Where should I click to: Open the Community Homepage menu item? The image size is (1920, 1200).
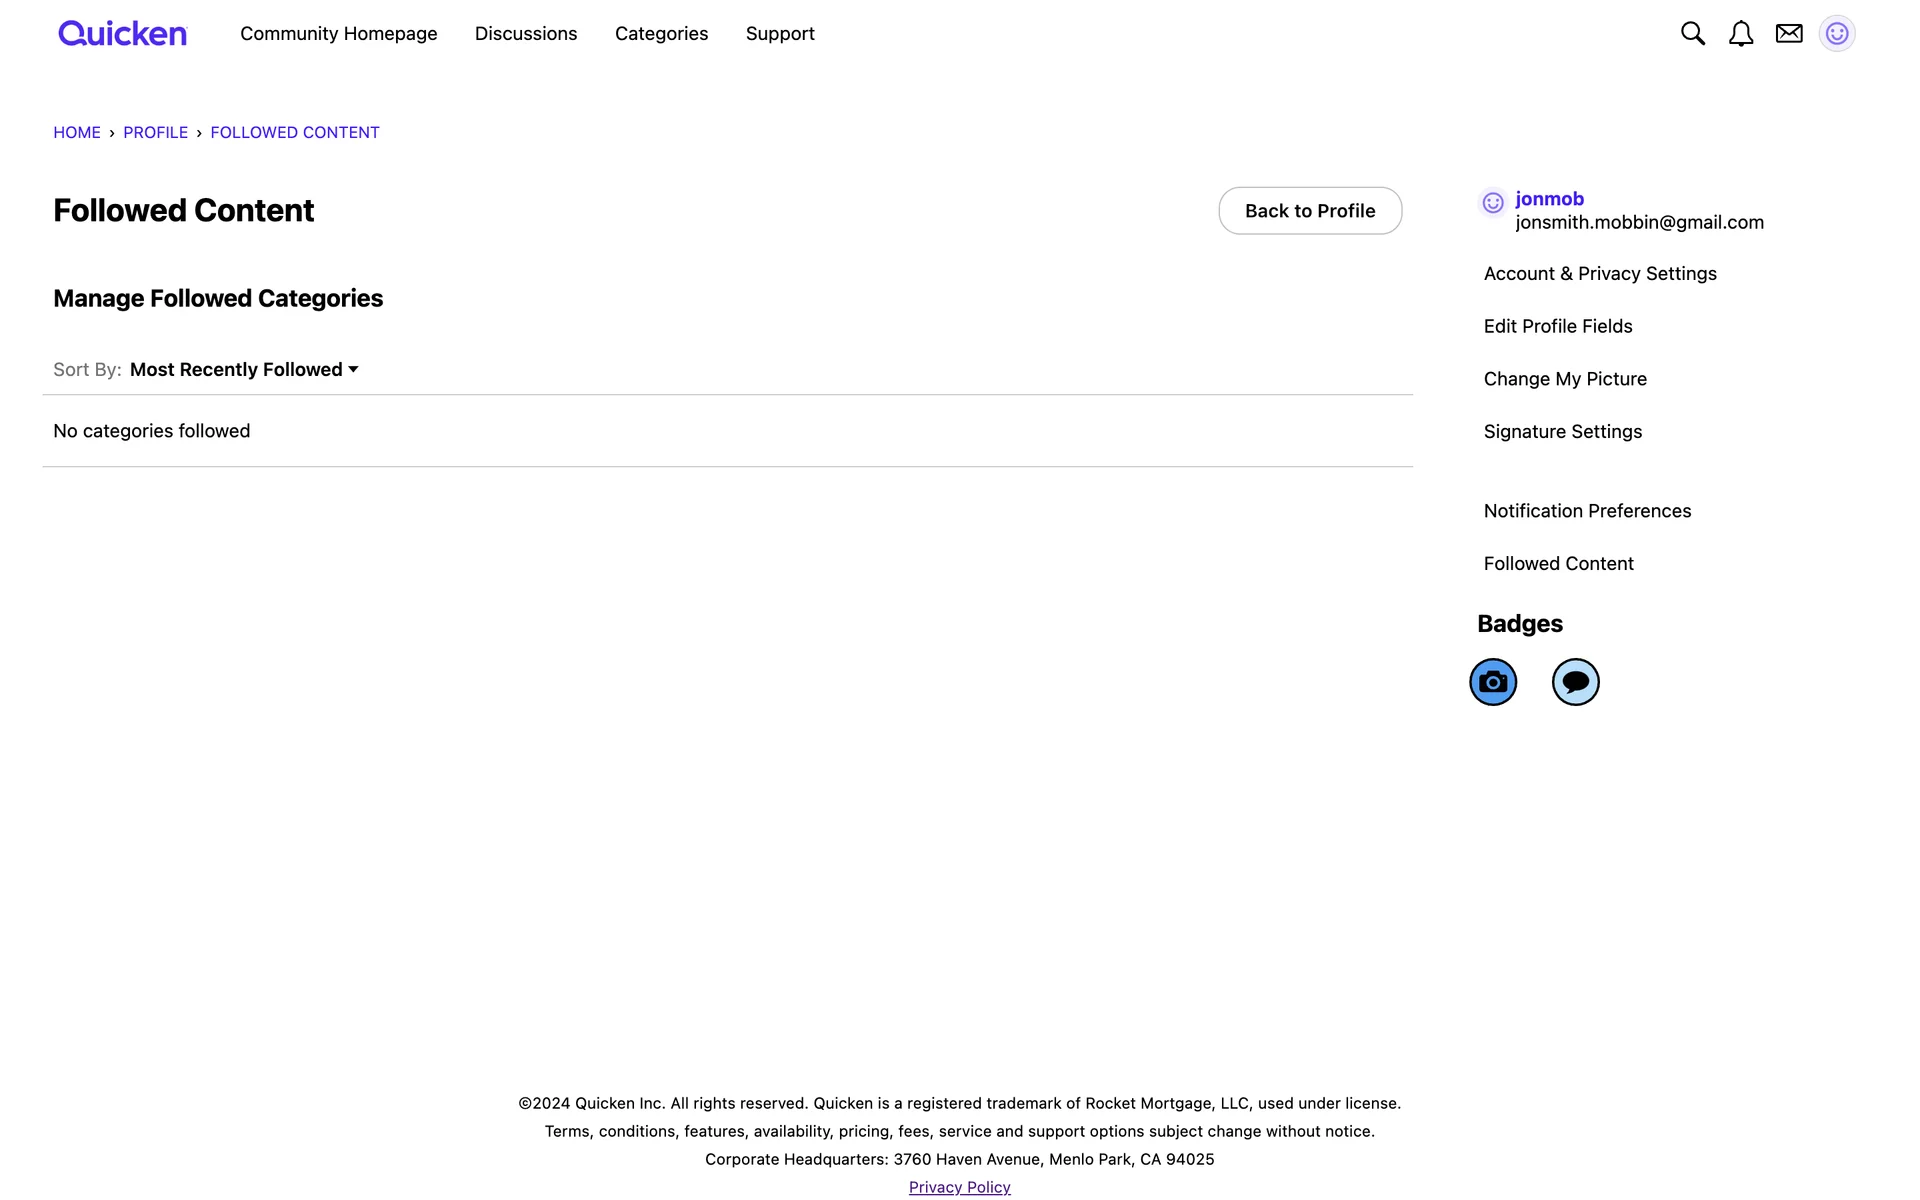pos(338,34)
